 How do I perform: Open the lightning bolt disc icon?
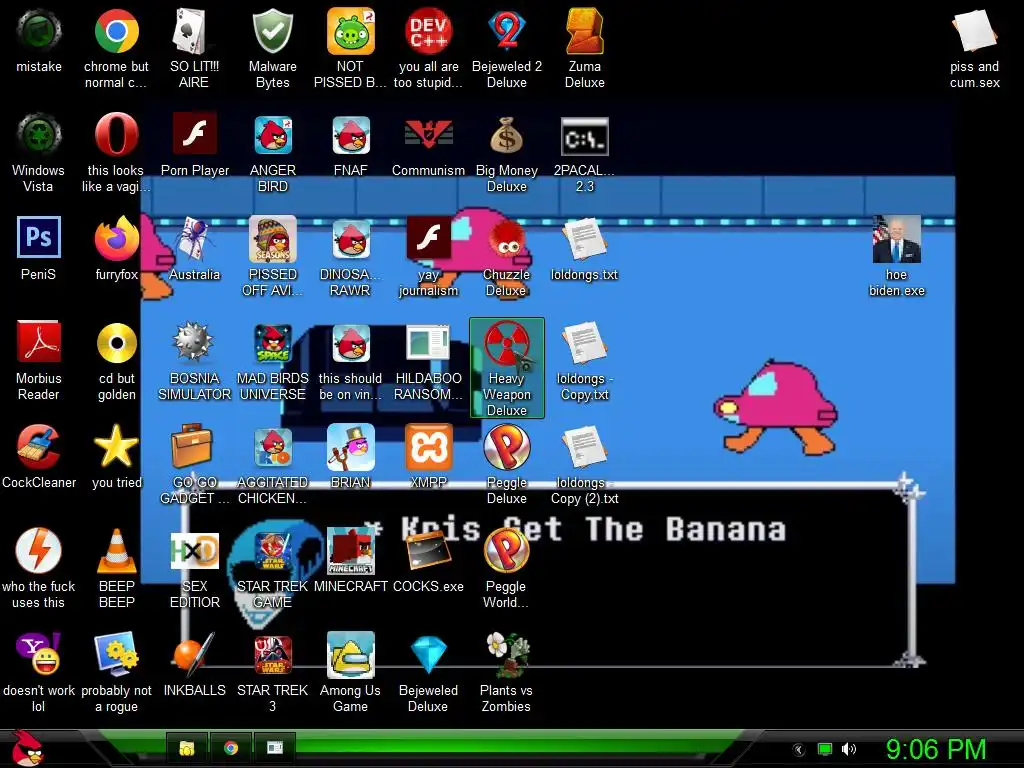pos(39,551)
